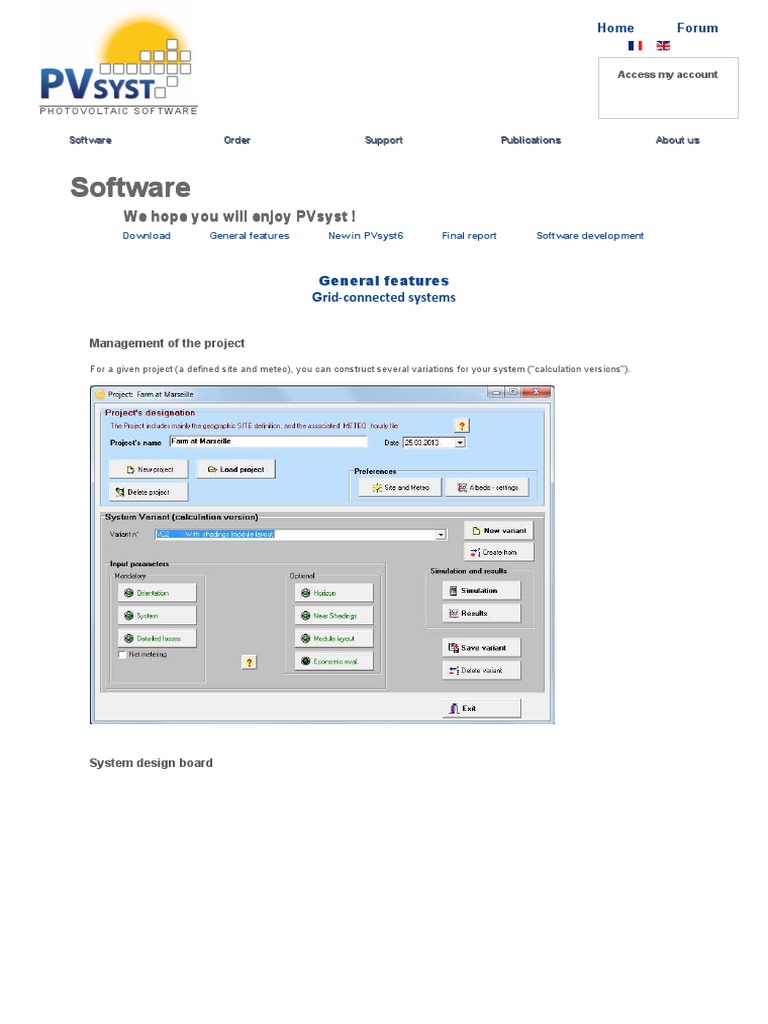Image resolution: width=768 pixels, height=1024 pixels.
Task: Click Access my account
Action: click(x=667, y=74)
